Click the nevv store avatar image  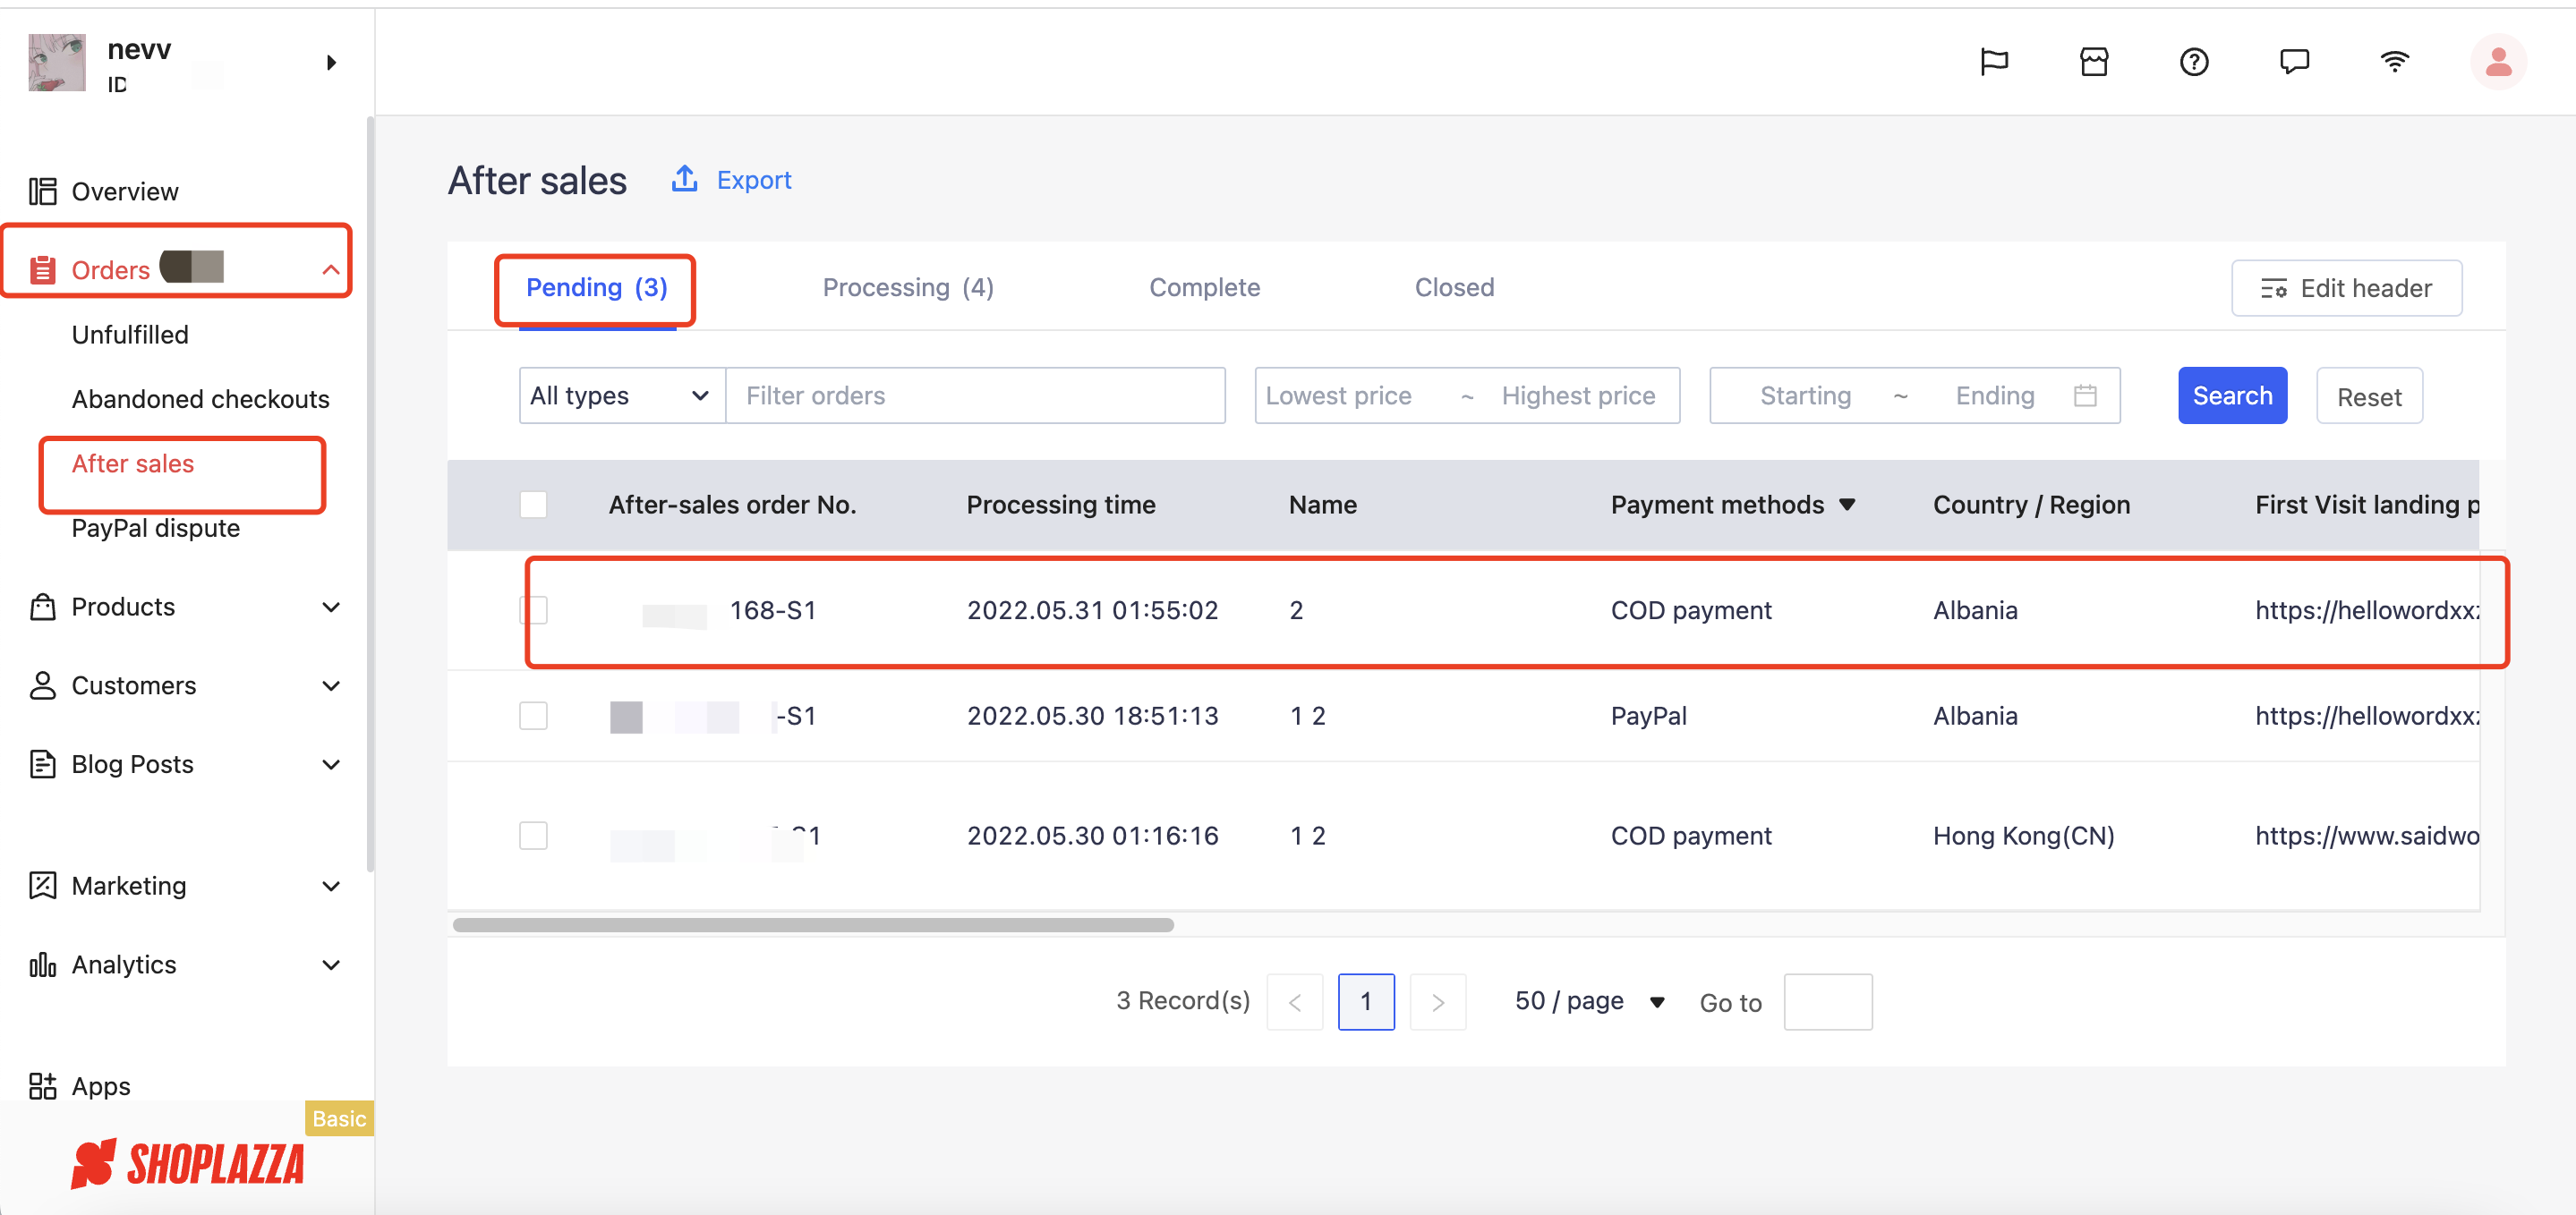[x=57, y=62]
